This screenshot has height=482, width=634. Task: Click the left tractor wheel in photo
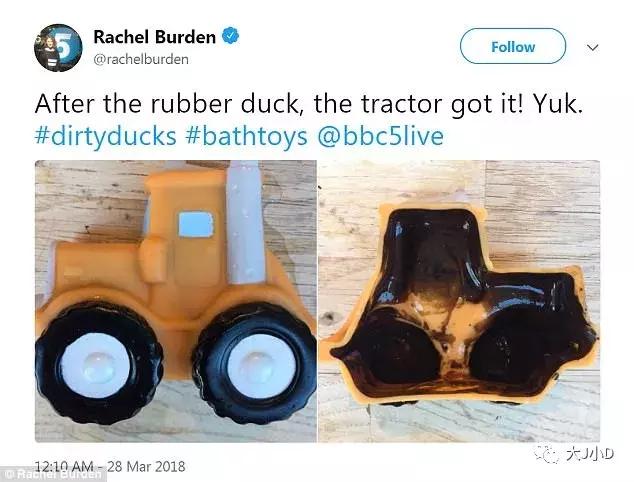[x=98, y=363]
